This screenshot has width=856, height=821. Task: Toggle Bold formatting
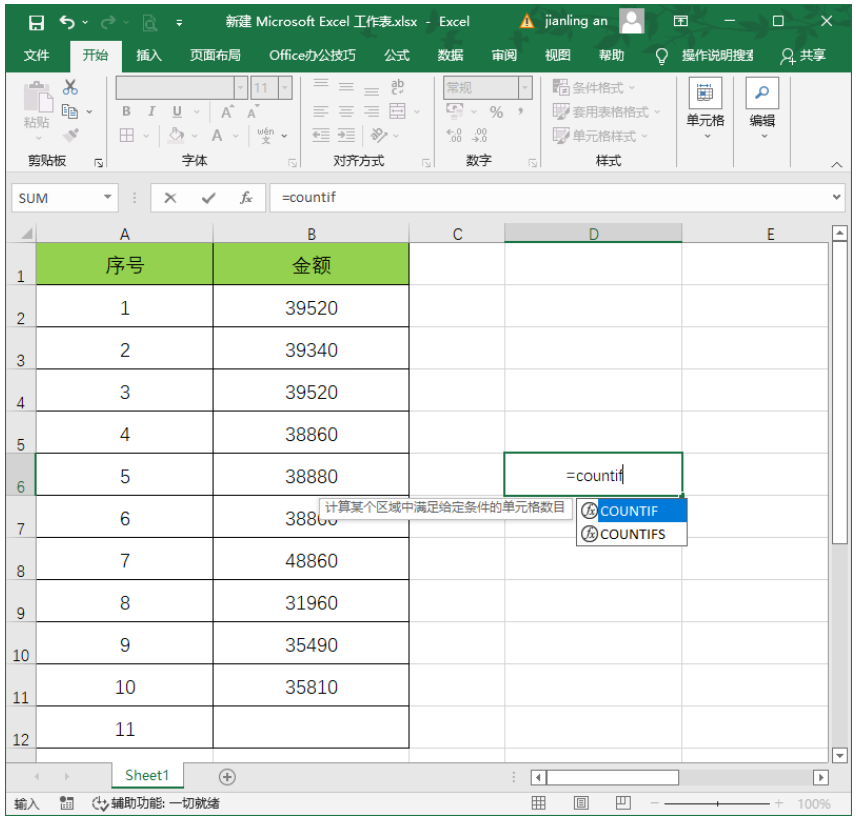click(126, 112)
